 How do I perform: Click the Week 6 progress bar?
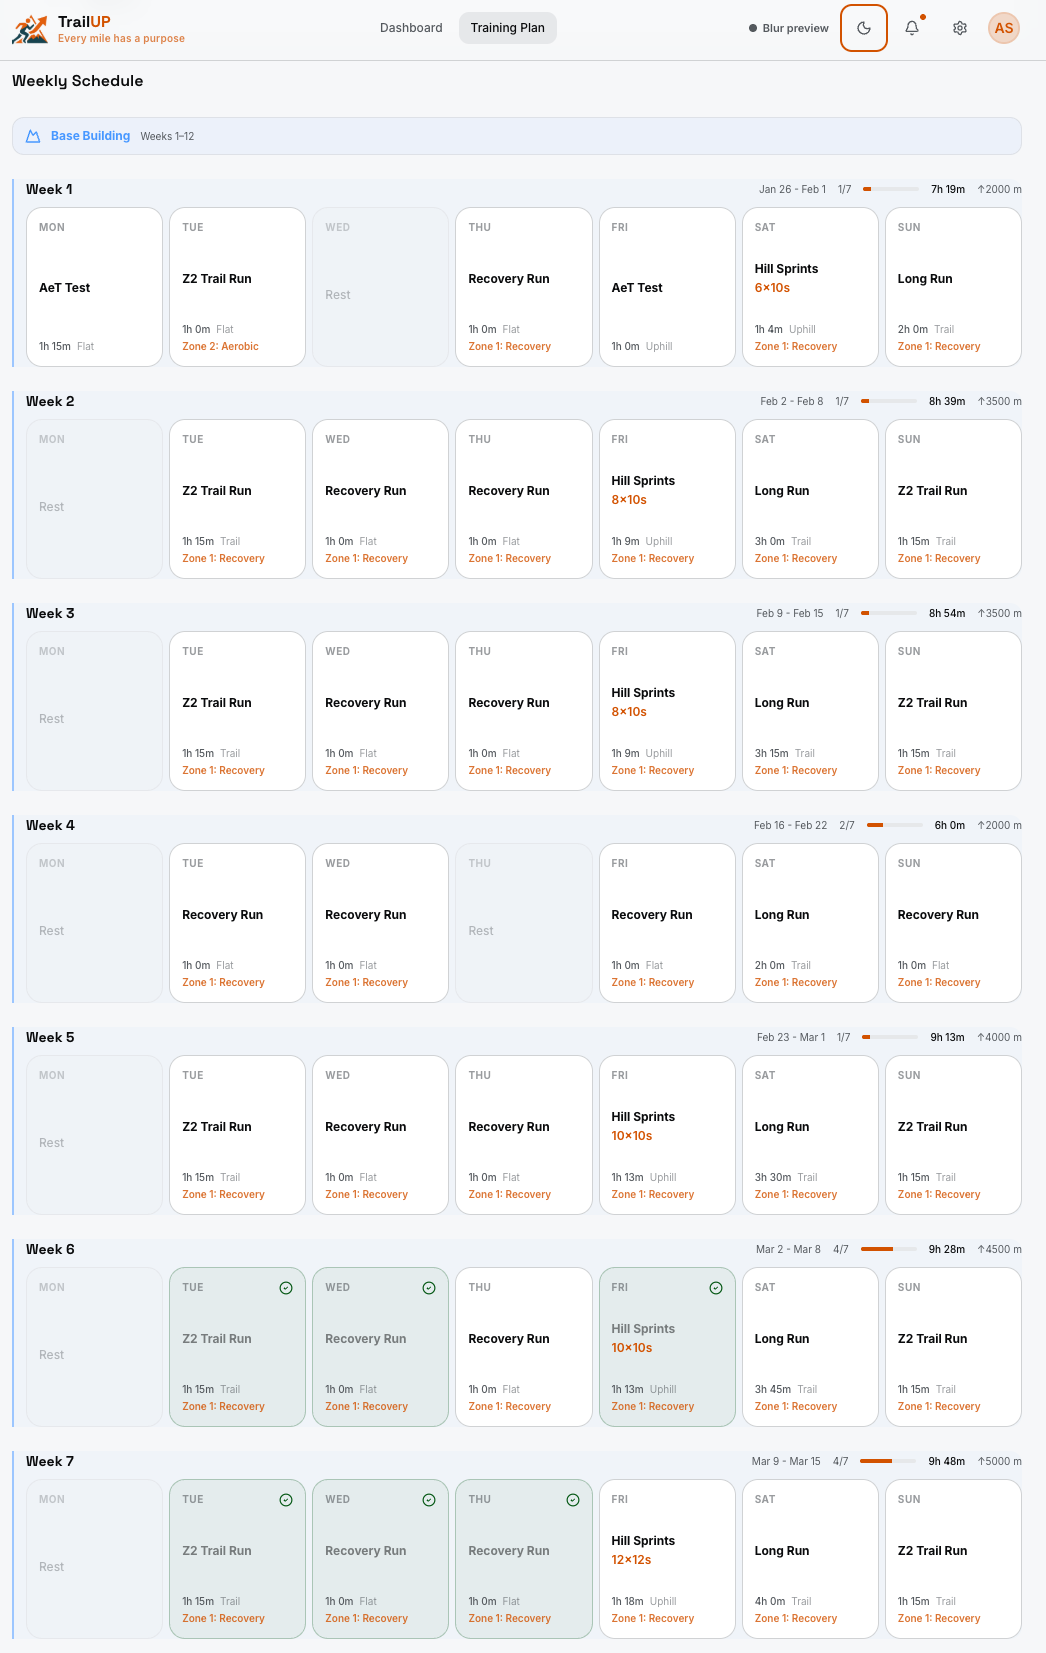tap(889, 1249)
